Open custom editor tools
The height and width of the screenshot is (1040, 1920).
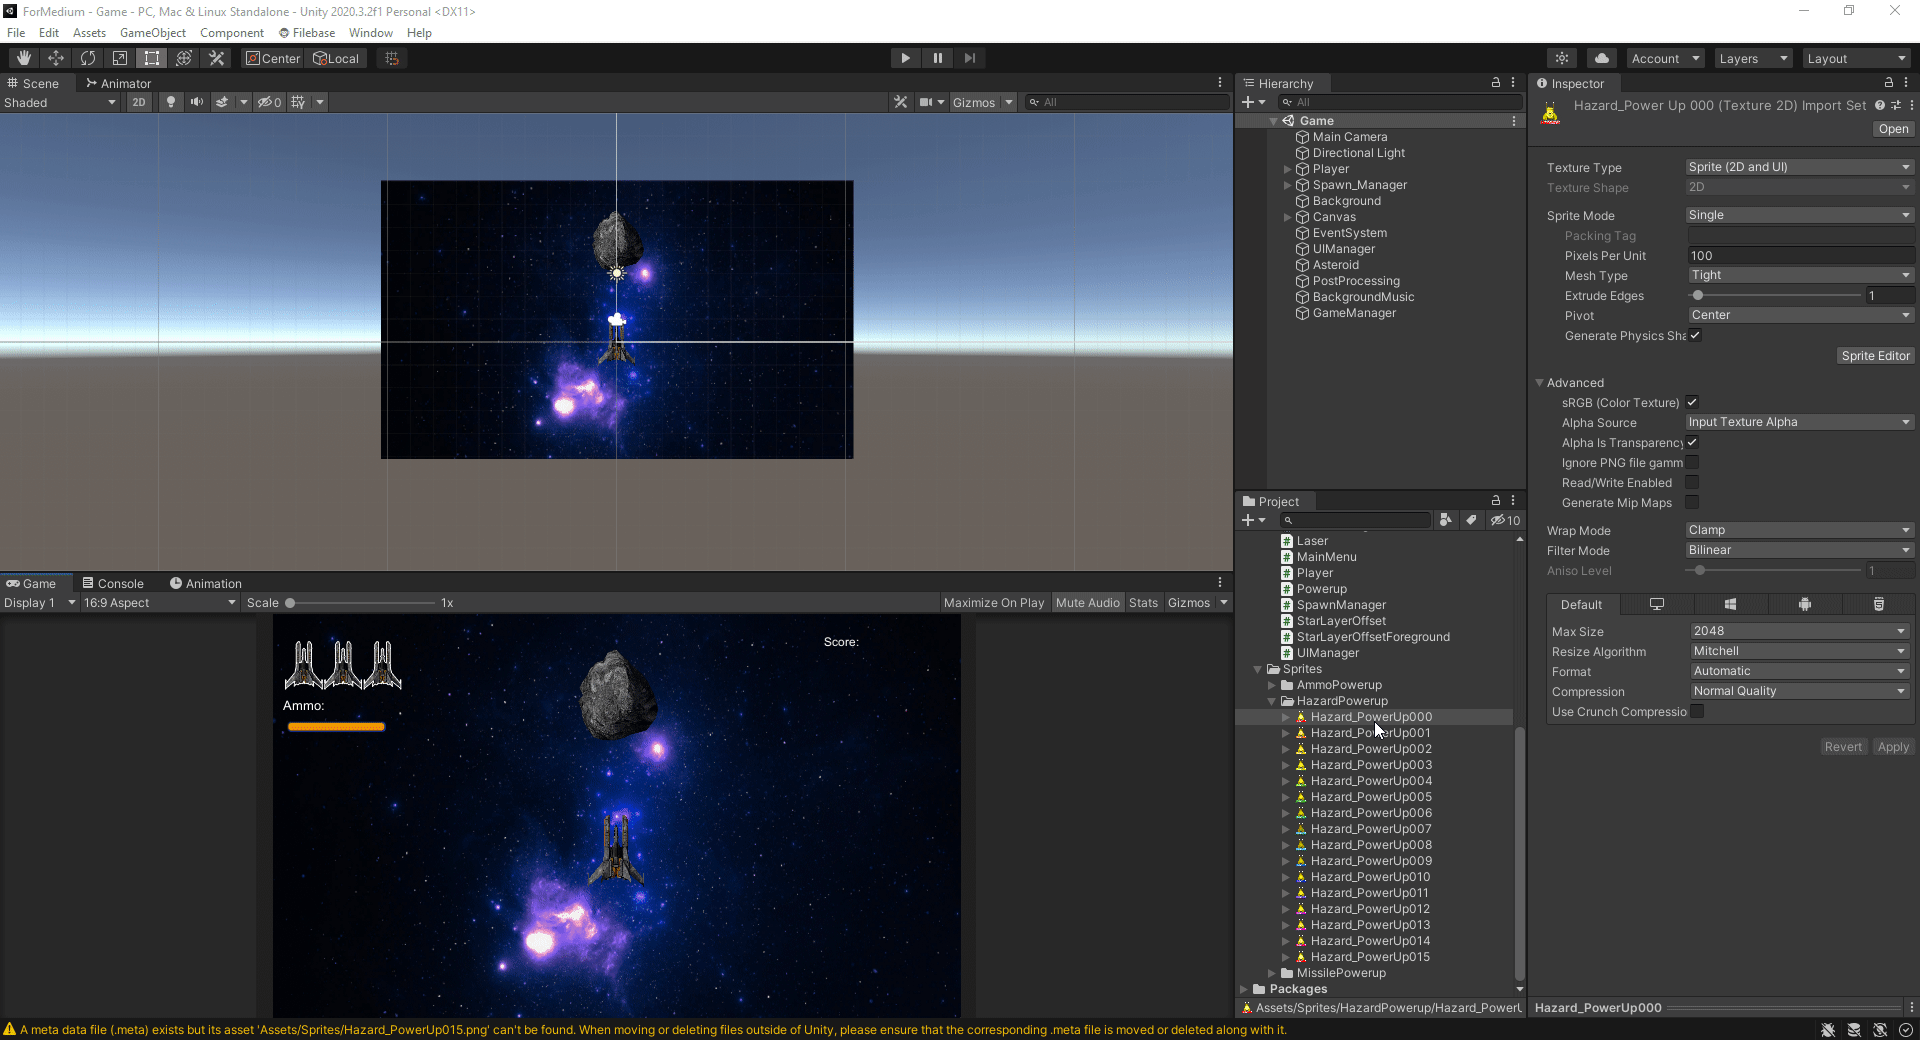click(x=216, y=58)
